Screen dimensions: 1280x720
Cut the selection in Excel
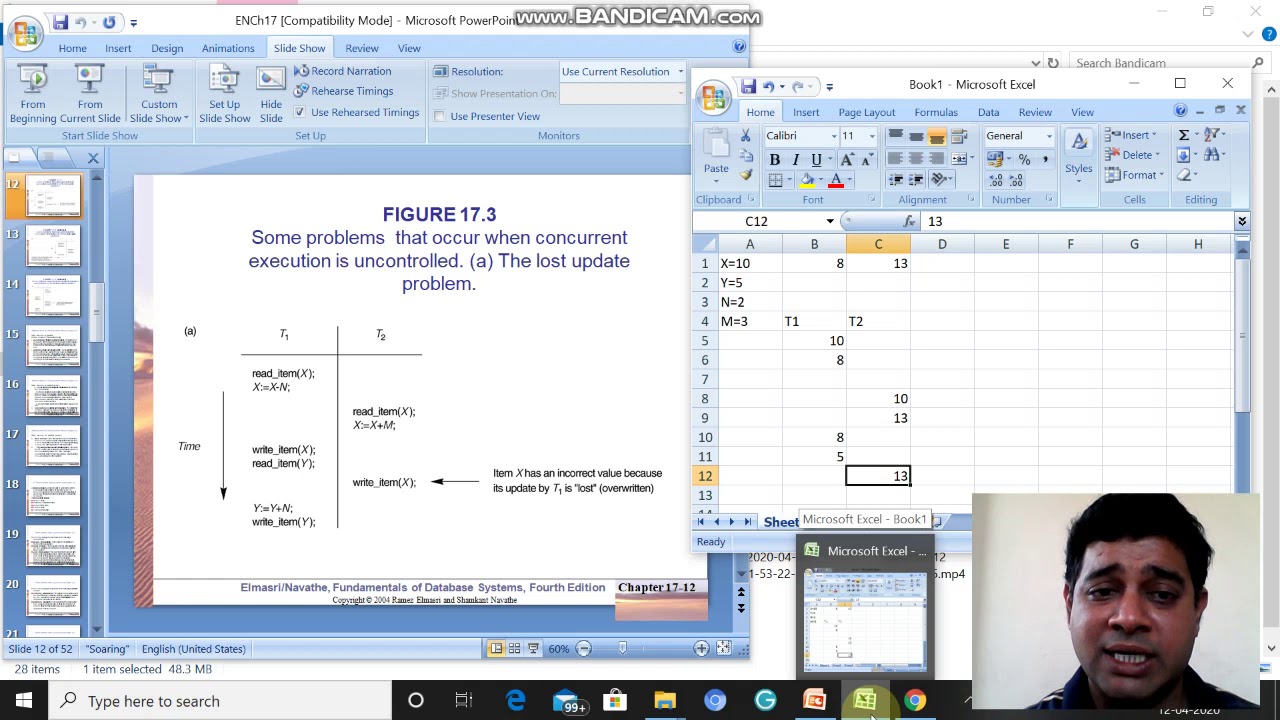click(x=746, y=136)
